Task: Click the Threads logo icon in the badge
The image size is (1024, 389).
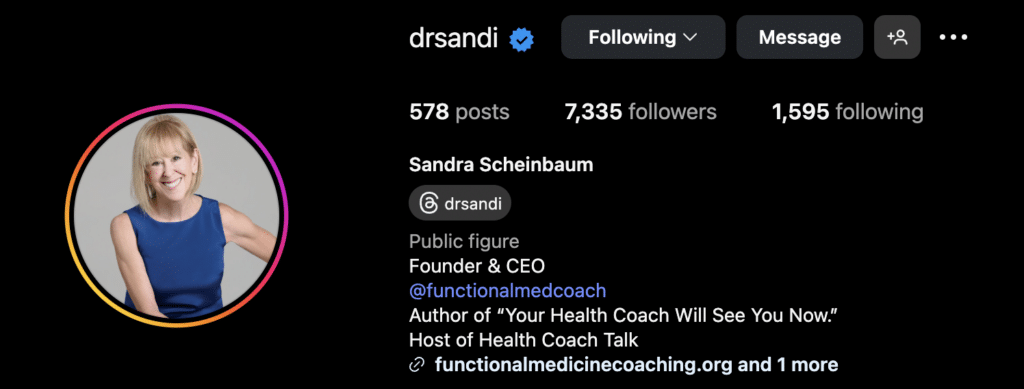Action: point(428,204)
